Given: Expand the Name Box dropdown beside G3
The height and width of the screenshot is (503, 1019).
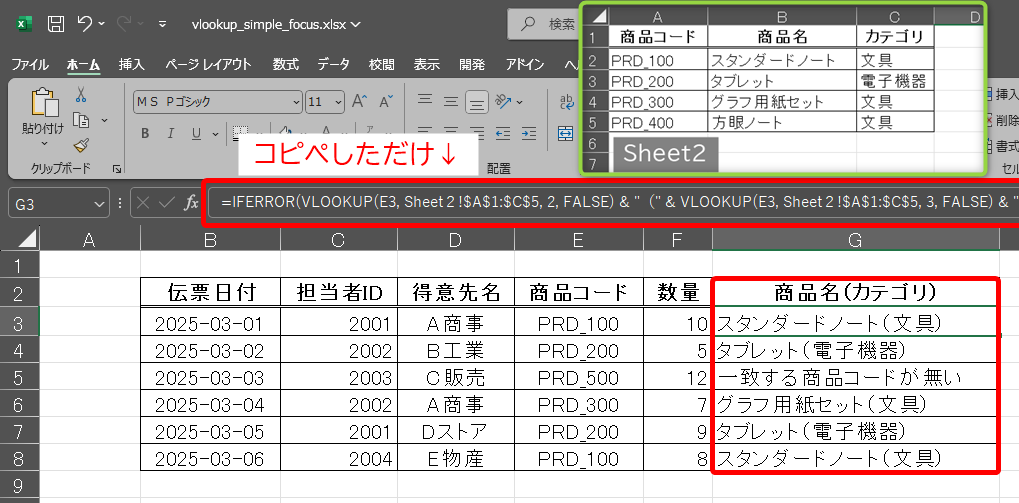Looking at the screenshot, I should (98, 204).
